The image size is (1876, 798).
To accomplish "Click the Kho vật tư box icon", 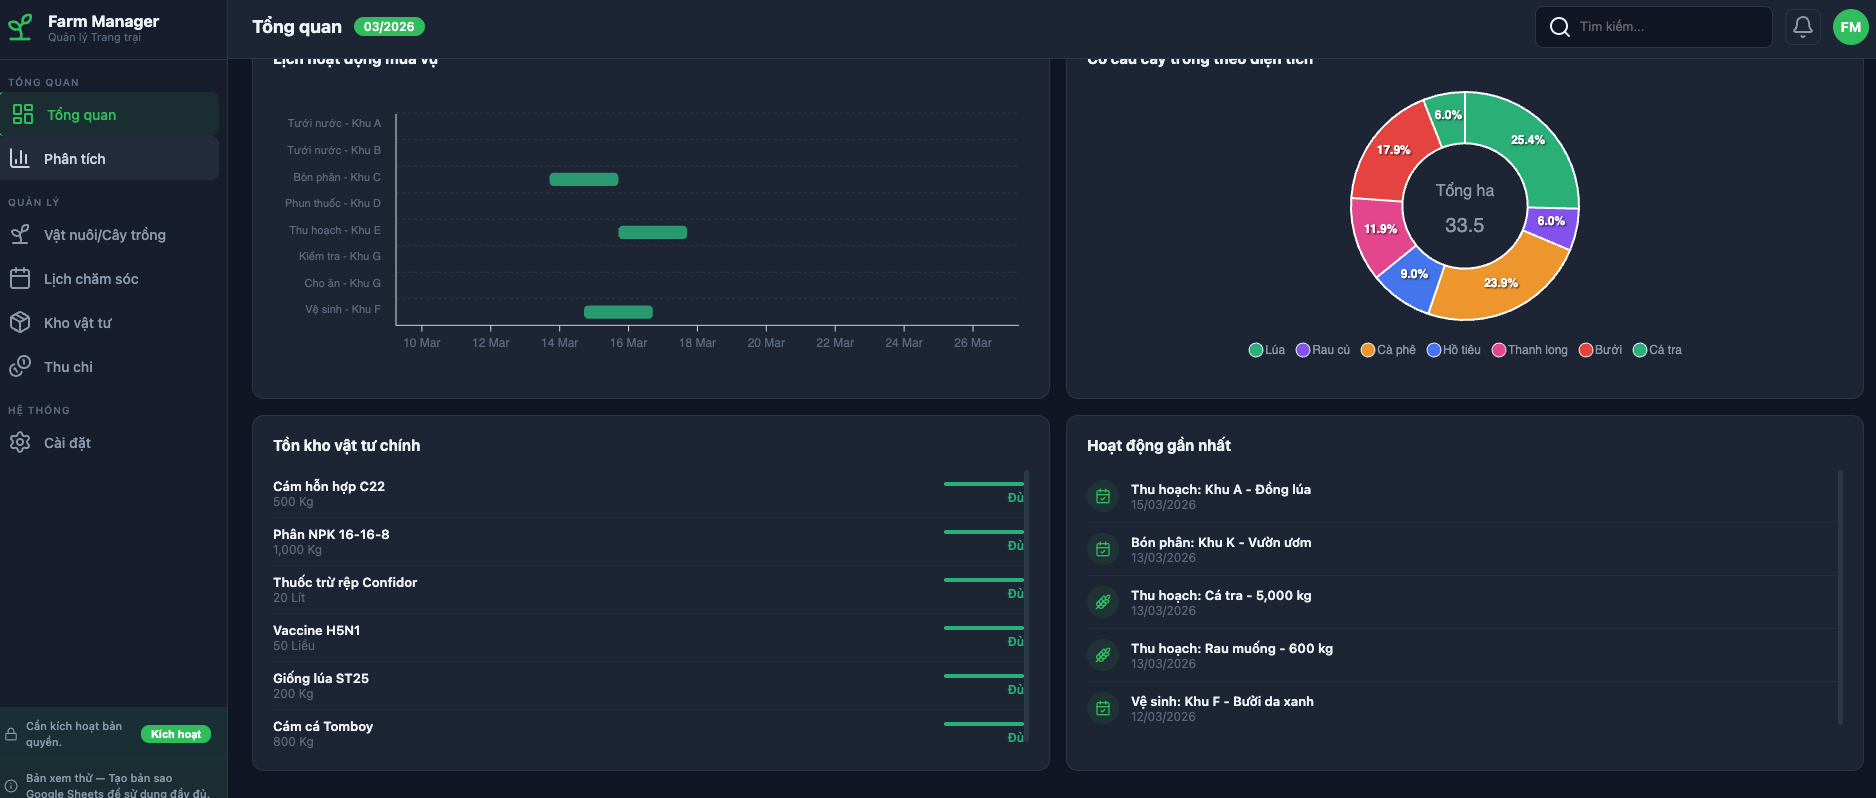I will click(x=20, y=323).
